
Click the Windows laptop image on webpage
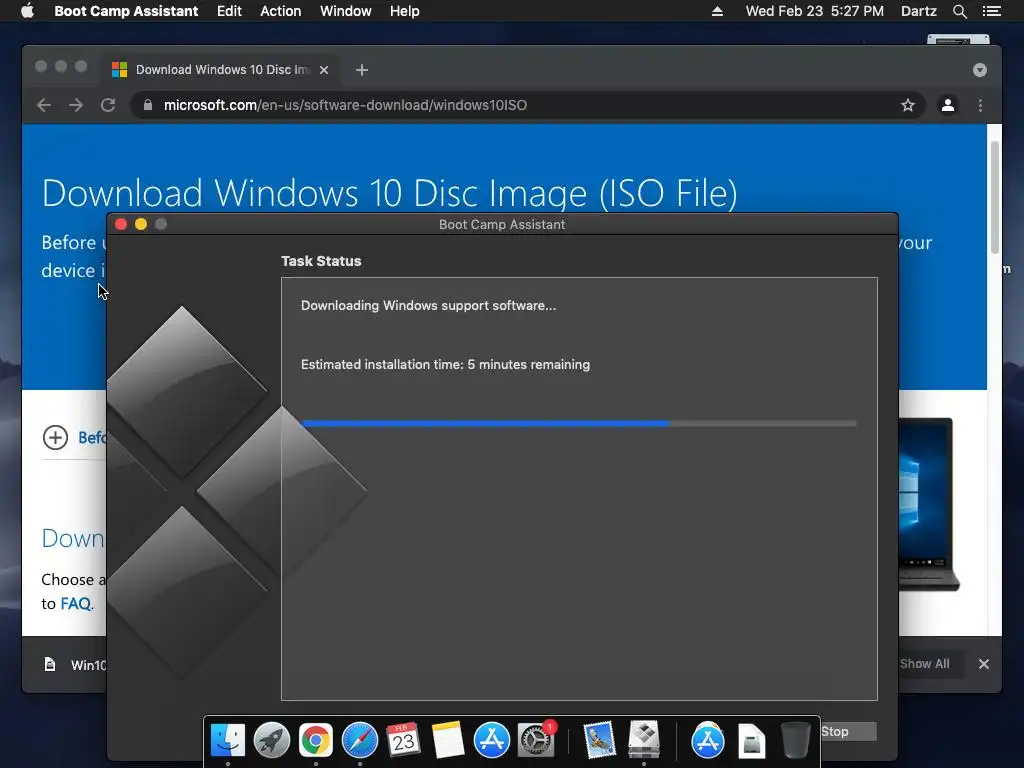tap(929, 504)
